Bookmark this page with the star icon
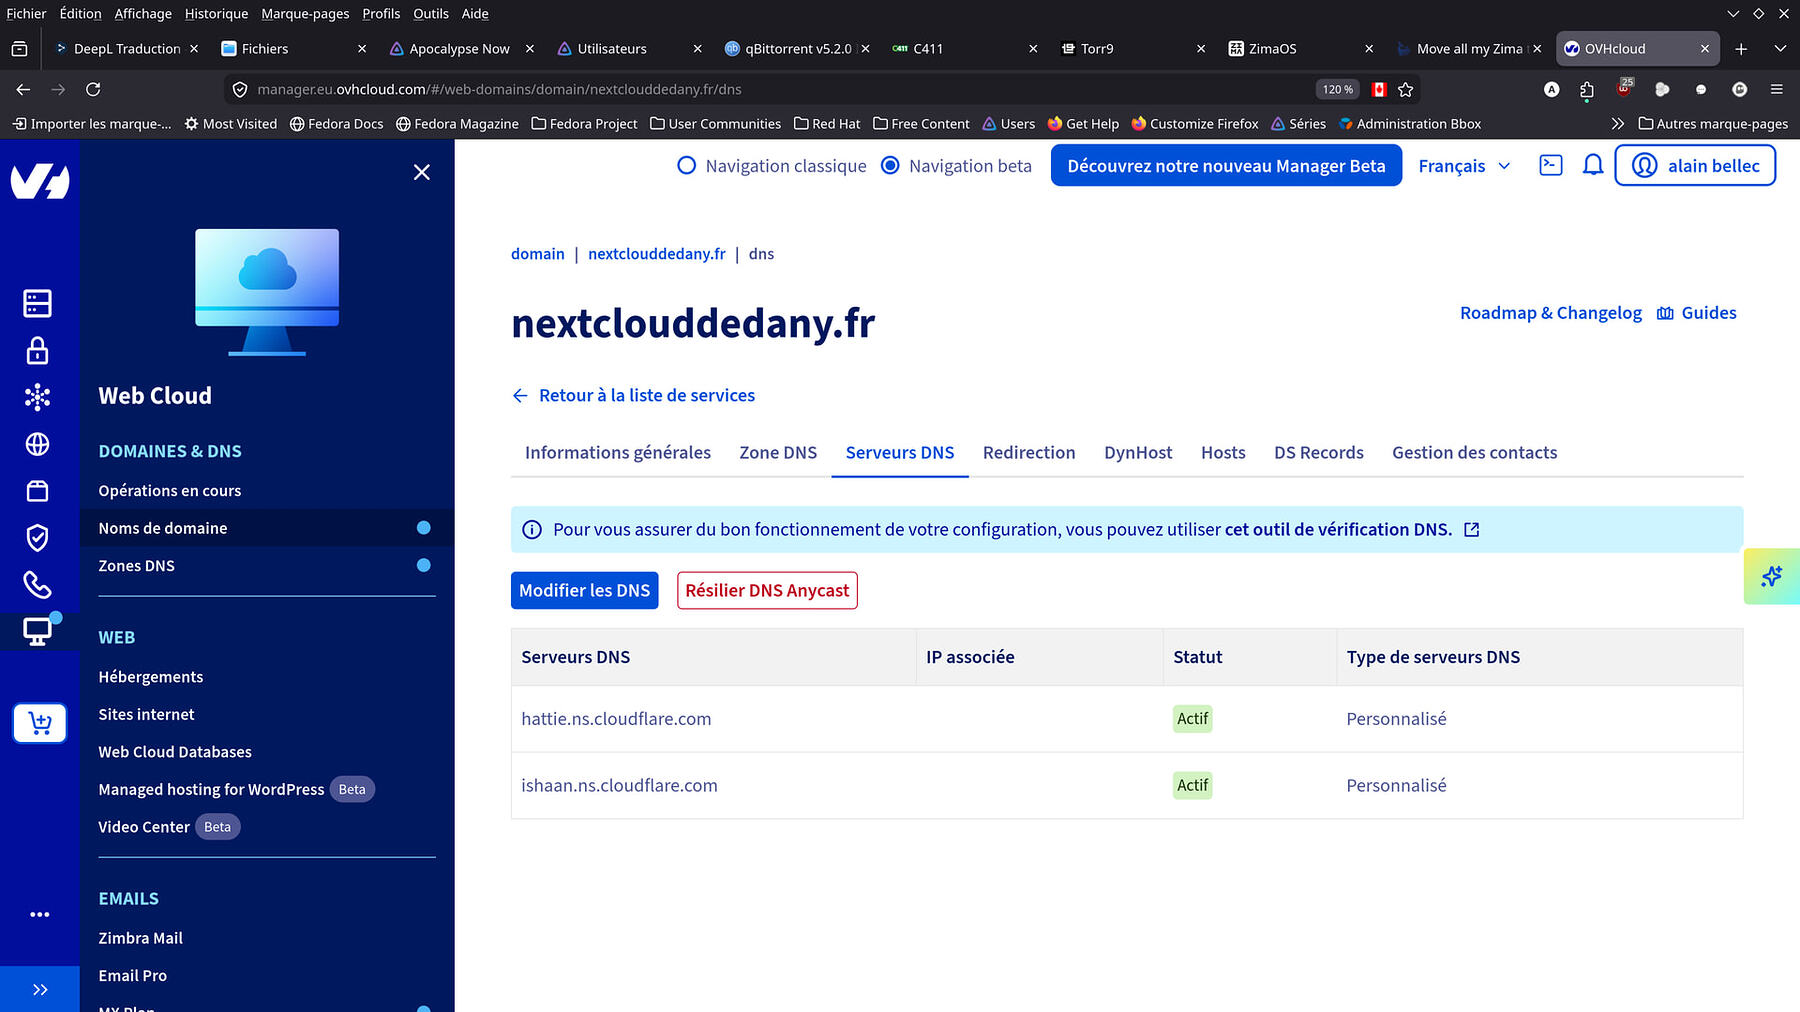This screenshot has width=1800, height=1012. pos(1406,89)
